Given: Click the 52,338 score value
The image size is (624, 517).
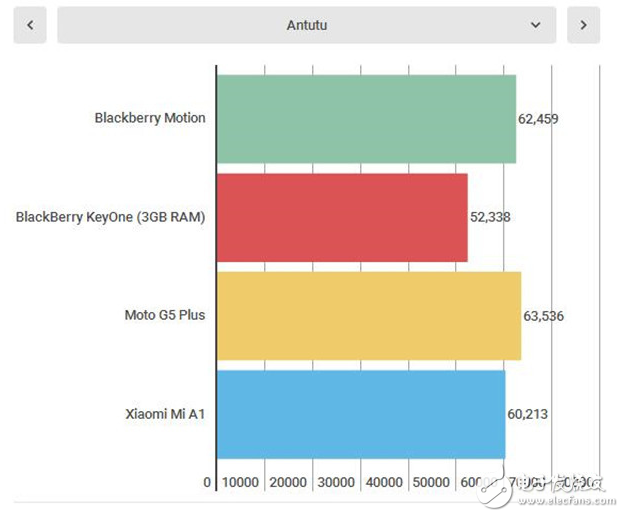Looking at the screenshot, I should 490,217.
